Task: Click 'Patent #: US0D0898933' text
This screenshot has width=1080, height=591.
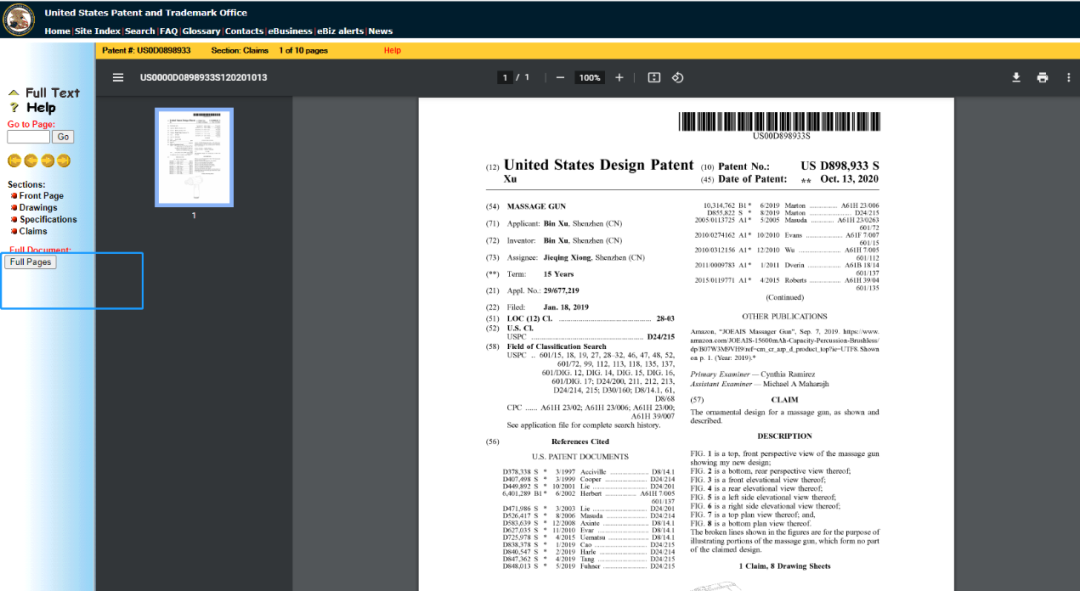Action: (146, 50)
